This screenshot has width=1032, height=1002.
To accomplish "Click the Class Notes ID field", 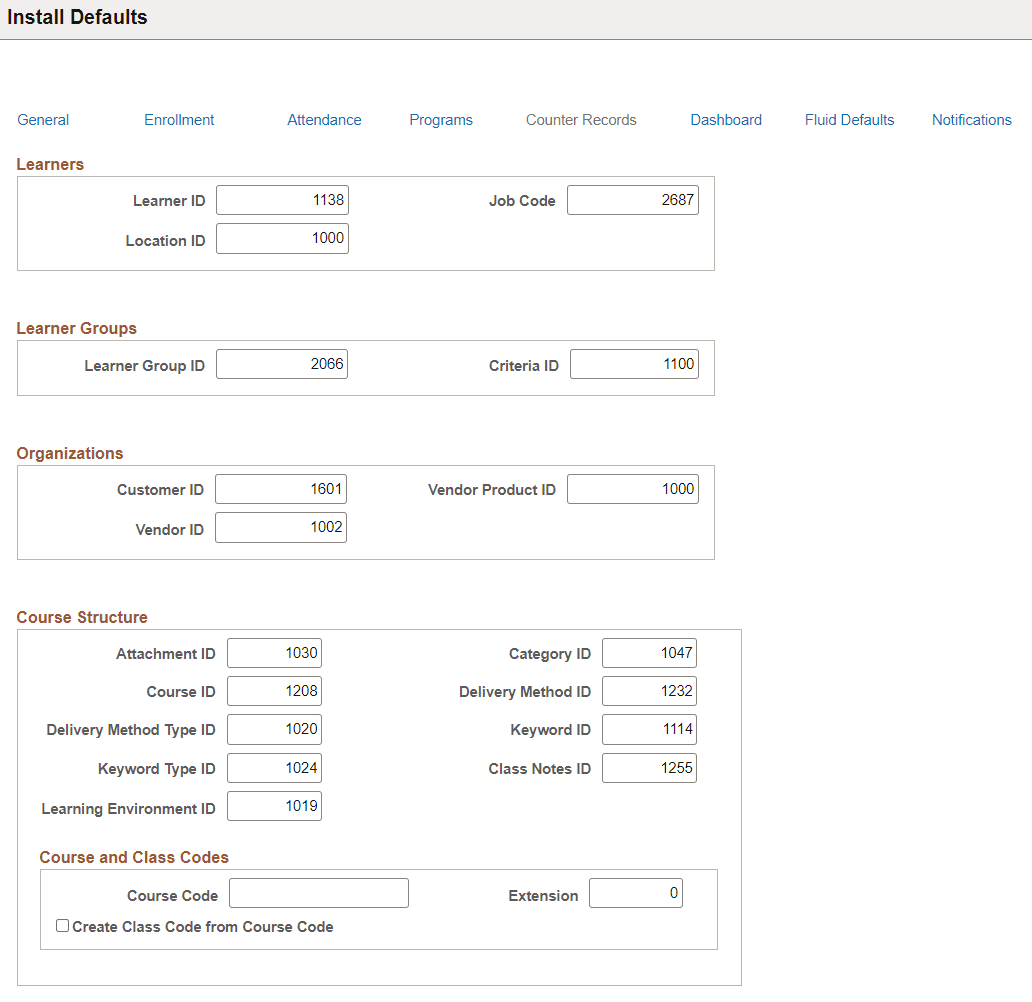I will pyautogui.click(x=649, y=767).
